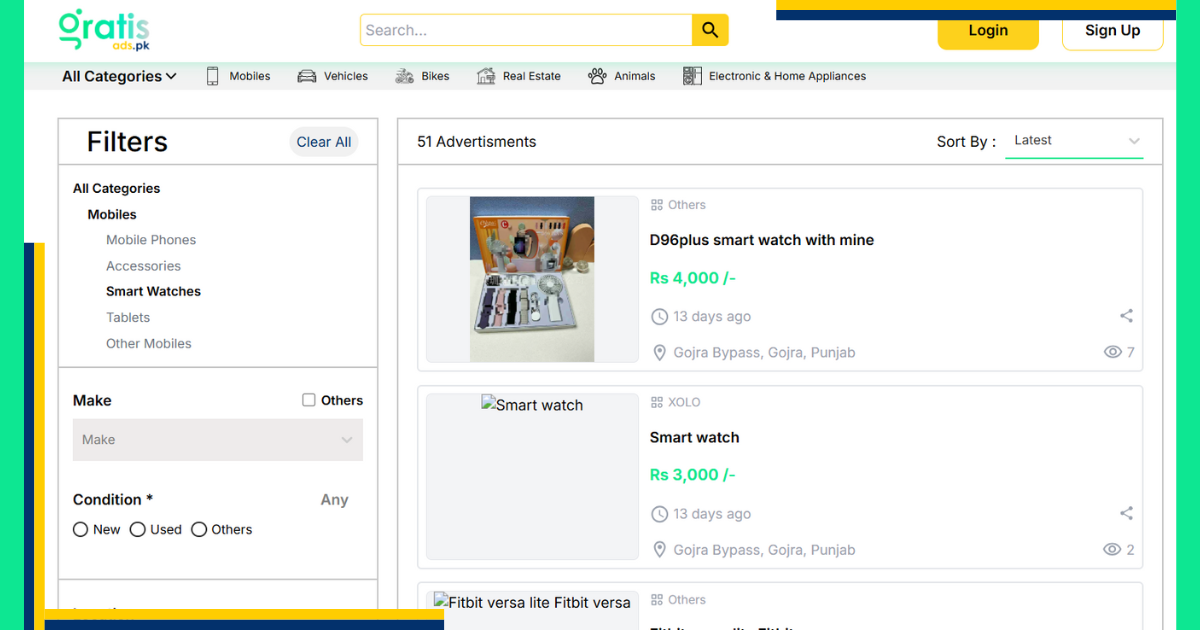The width and height of the screenshot is (1200, 630).
Task: Select Tablets subcategory
Action: click(x=128, y=318)
